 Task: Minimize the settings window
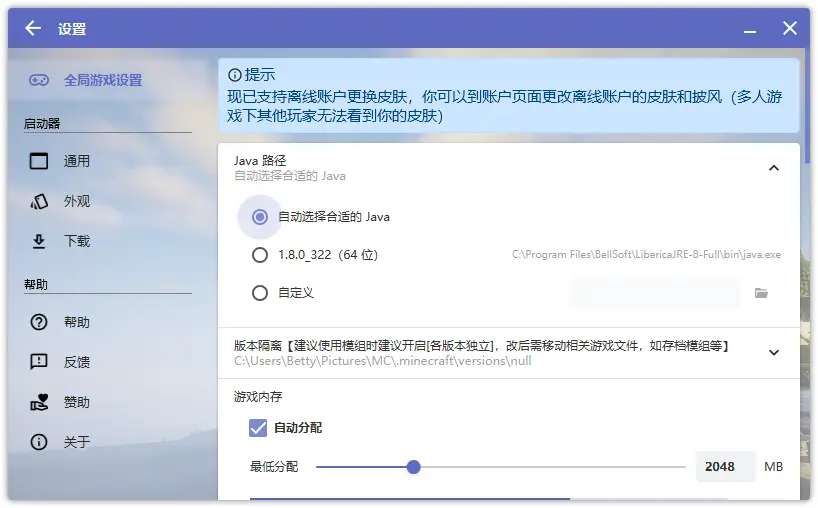coord(748,29)
